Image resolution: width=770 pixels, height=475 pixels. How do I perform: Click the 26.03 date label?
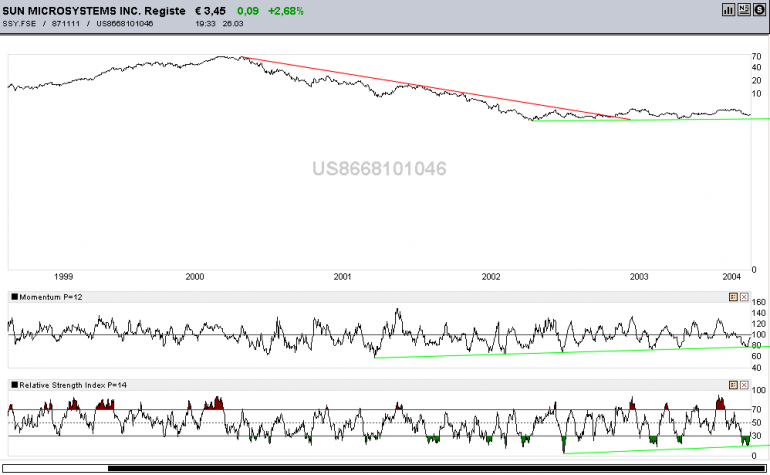point(233,24)
